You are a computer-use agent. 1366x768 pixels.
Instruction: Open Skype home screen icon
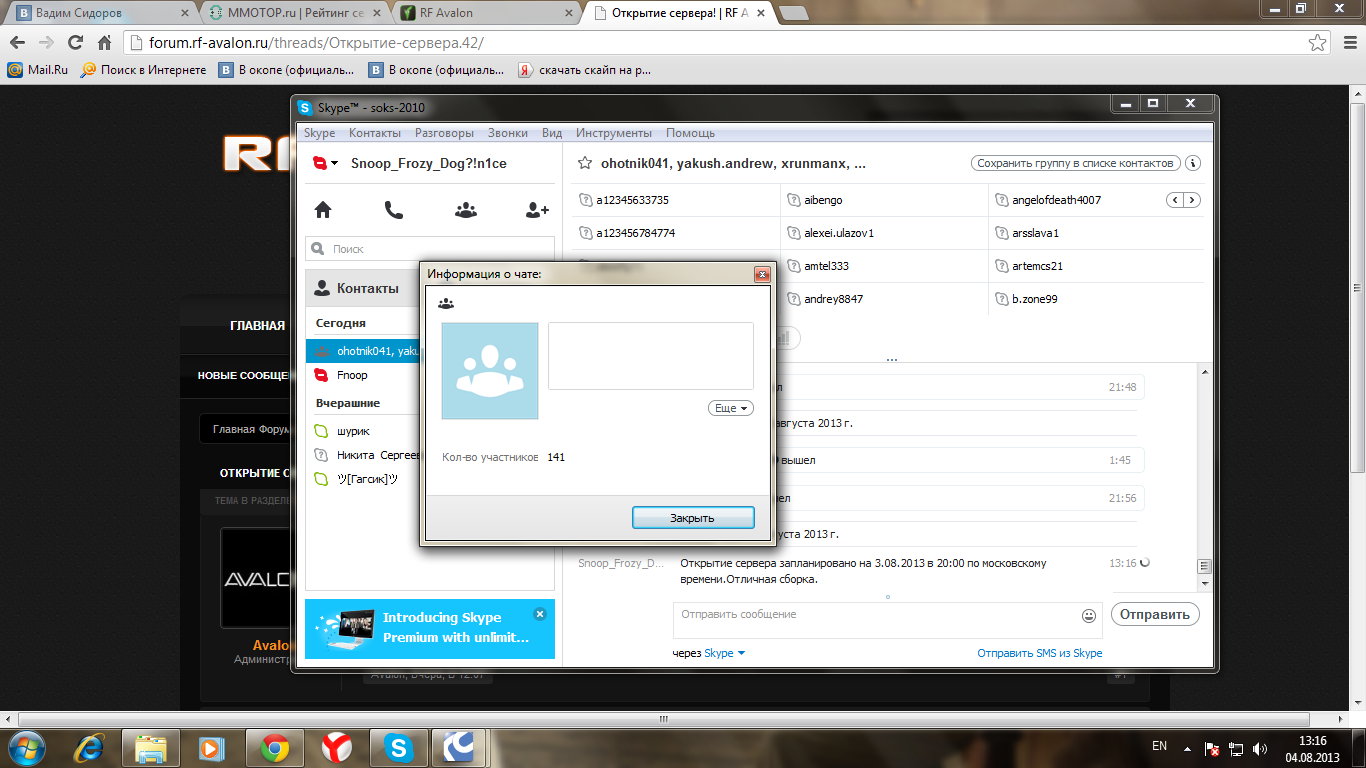pos(323,210)
